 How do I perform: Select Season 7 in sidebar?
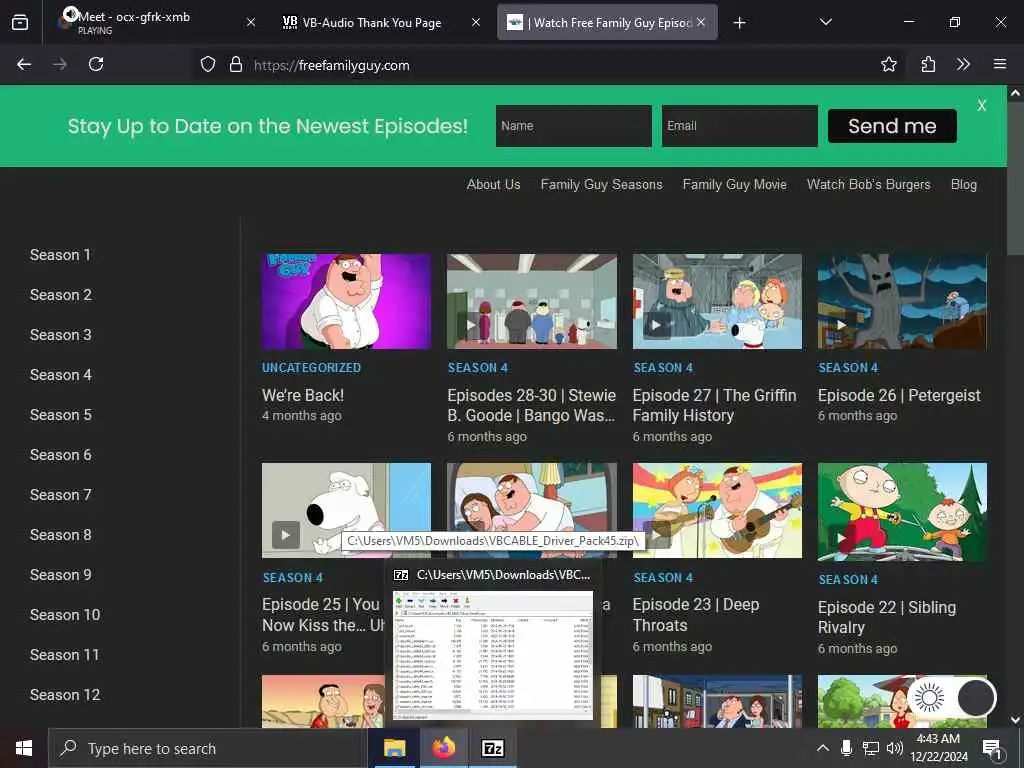pyautogui.click(x=61, y=495)
